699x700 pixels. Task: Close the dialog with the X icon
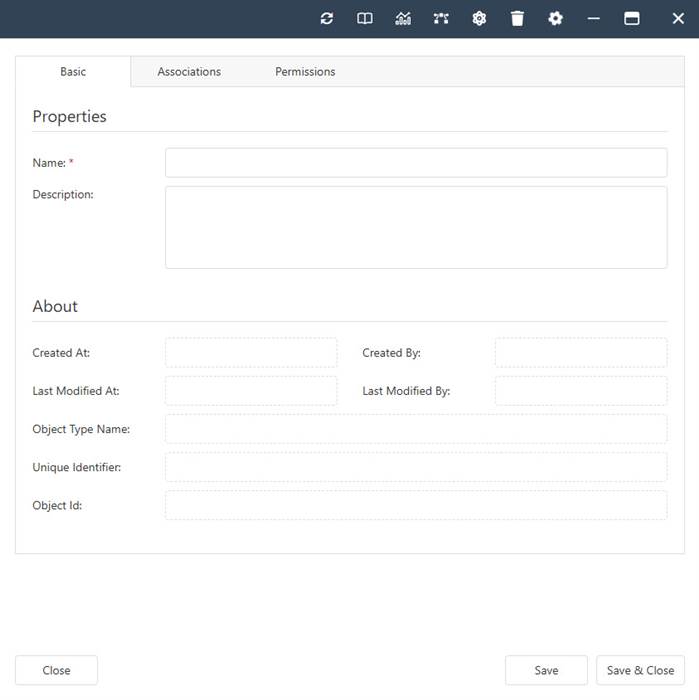click(x=678, y=18)
